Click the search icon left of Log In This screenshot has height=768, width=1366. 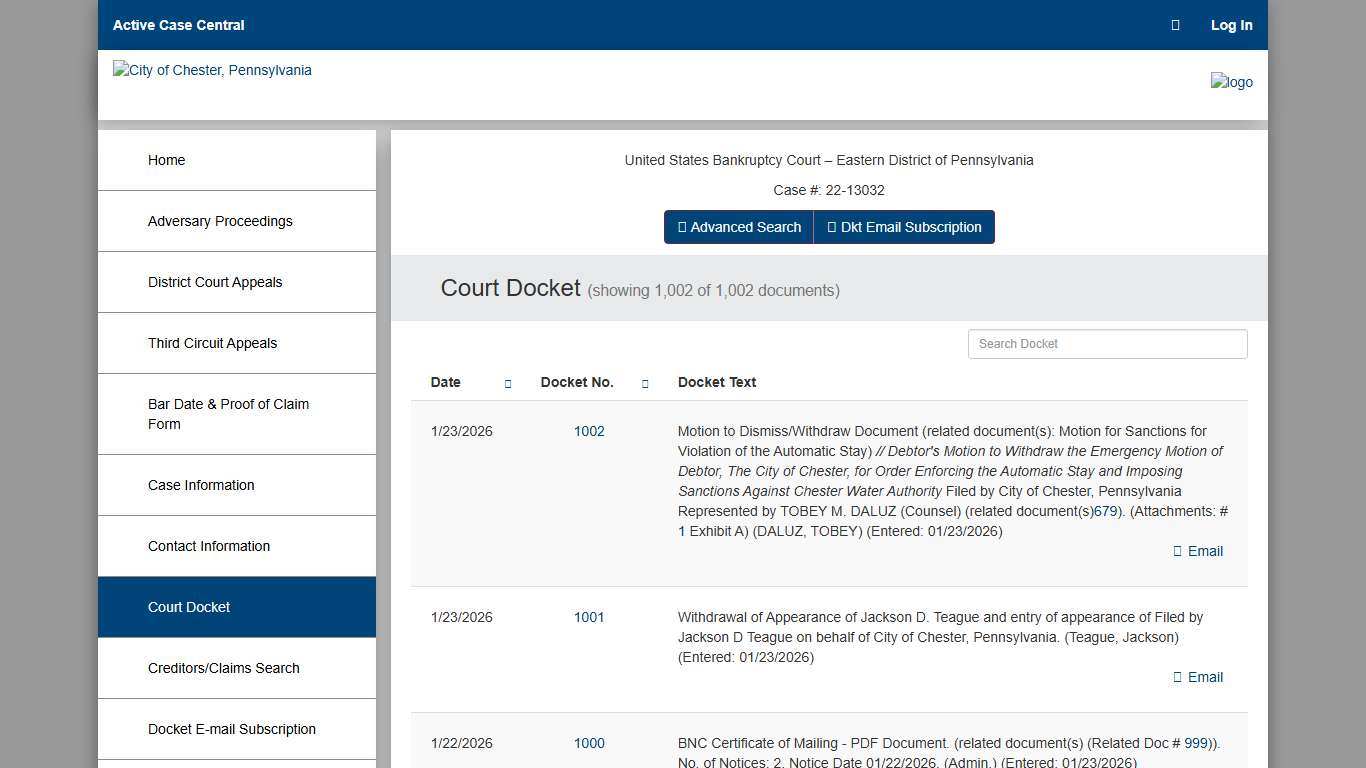pos(1175,25)
